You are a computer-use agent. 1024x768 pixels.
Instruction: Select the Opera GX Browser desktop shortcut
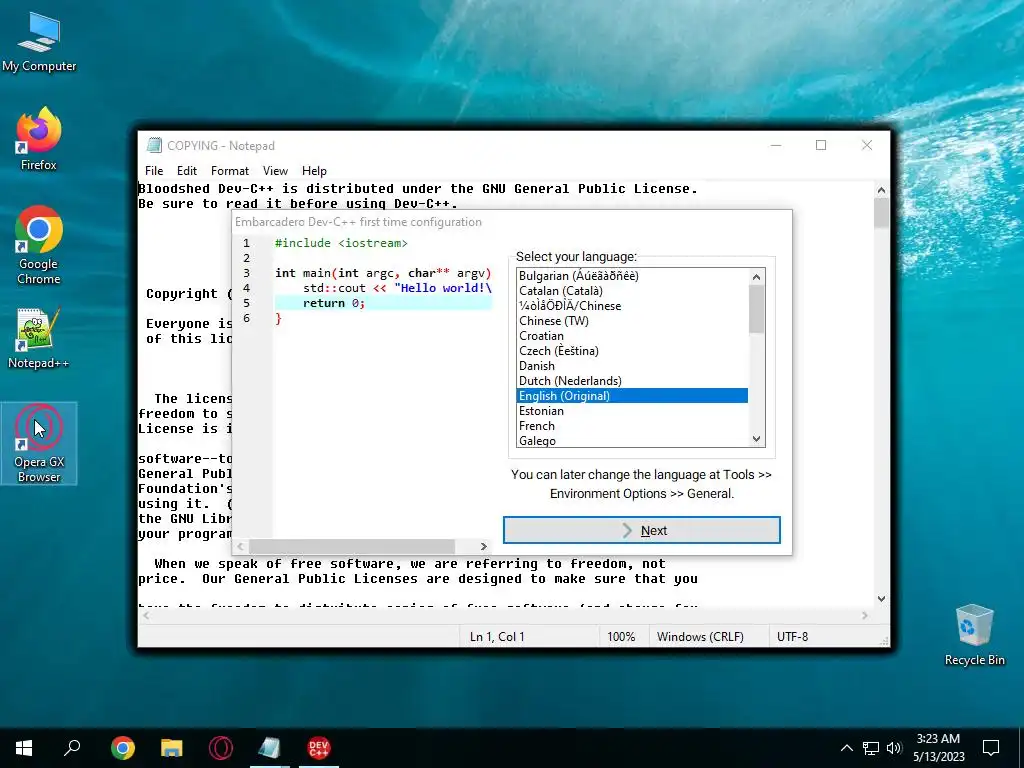coord(39,443)
